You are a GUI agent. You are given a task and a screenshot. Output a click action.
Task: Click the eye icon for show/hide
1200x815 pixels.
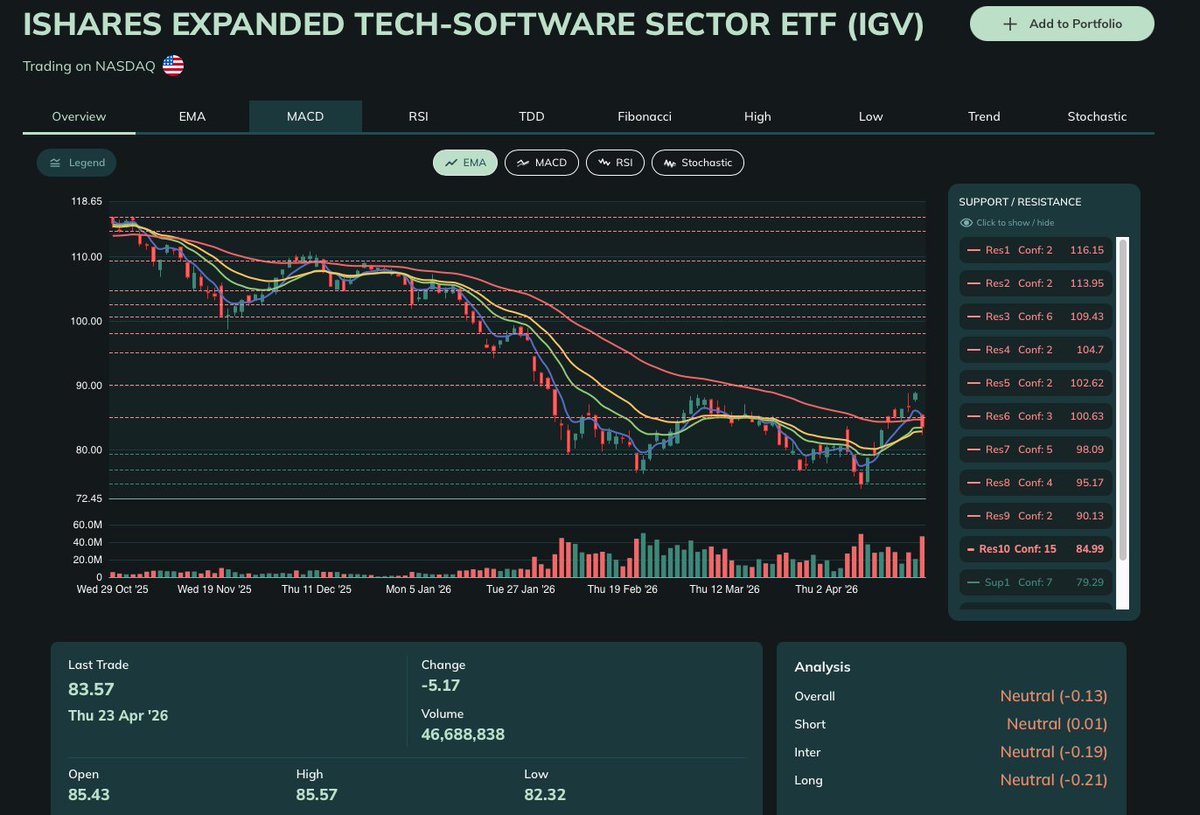click(x=966, y=223)
